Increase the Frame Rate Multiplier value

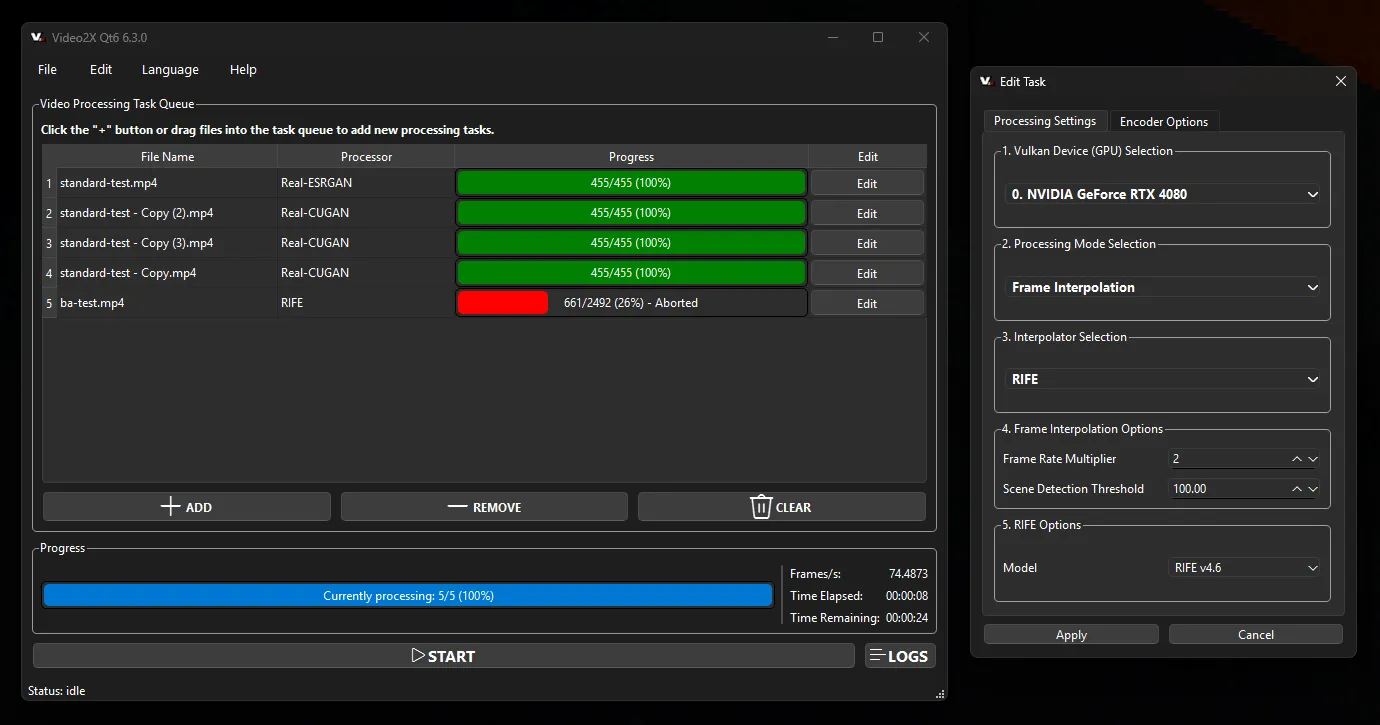tap(1297, 459)
